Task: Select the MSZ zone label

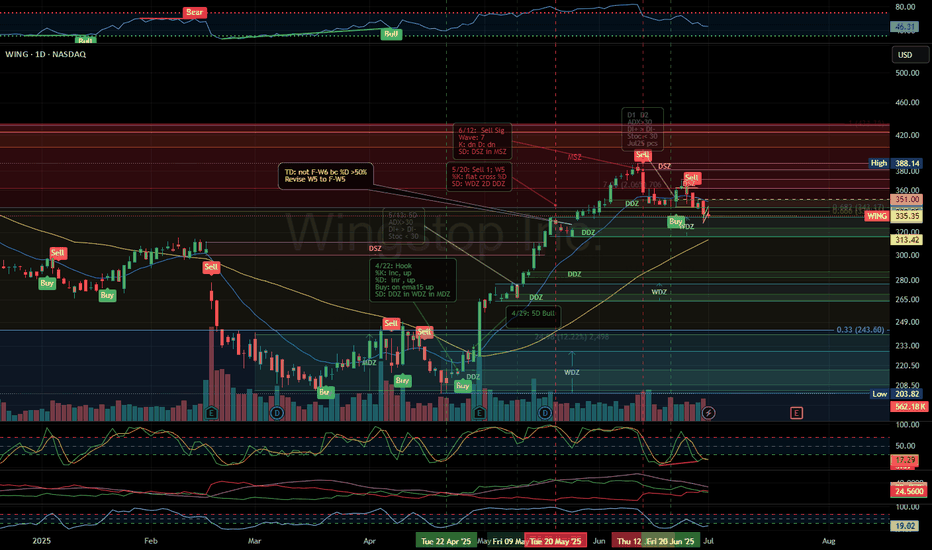Action: (574, 157)
